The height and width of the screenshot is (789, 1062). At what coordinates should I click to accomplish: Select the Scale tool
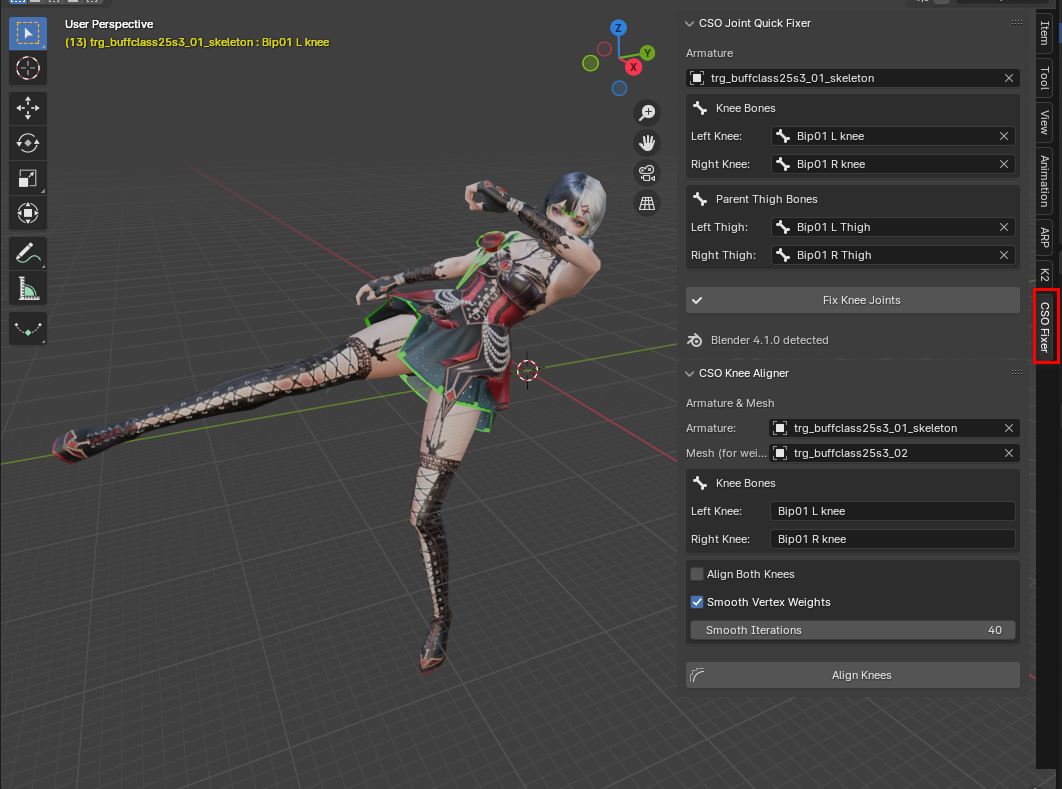(28, 178)
